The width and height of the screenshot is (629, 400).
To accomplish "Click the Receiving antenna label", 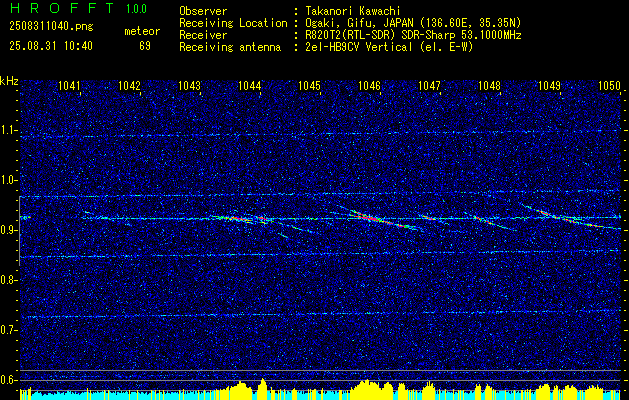I will (230, 47).
